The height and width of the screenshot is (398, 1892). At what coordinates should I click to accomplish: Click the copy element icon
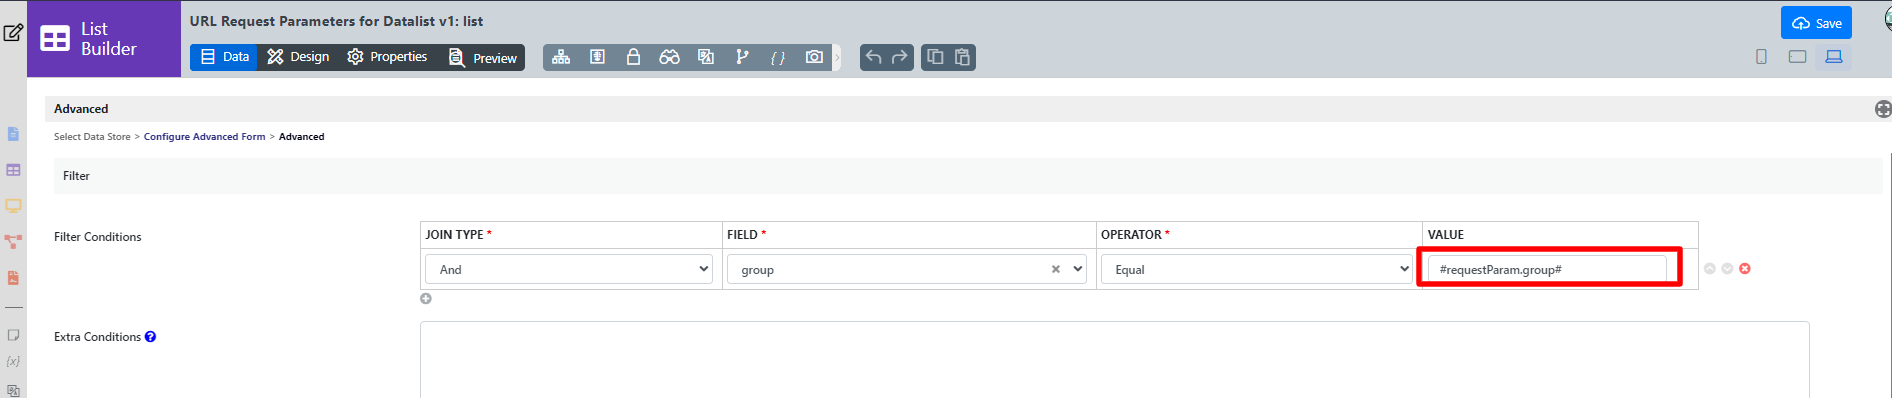click(x=935, y=57)
